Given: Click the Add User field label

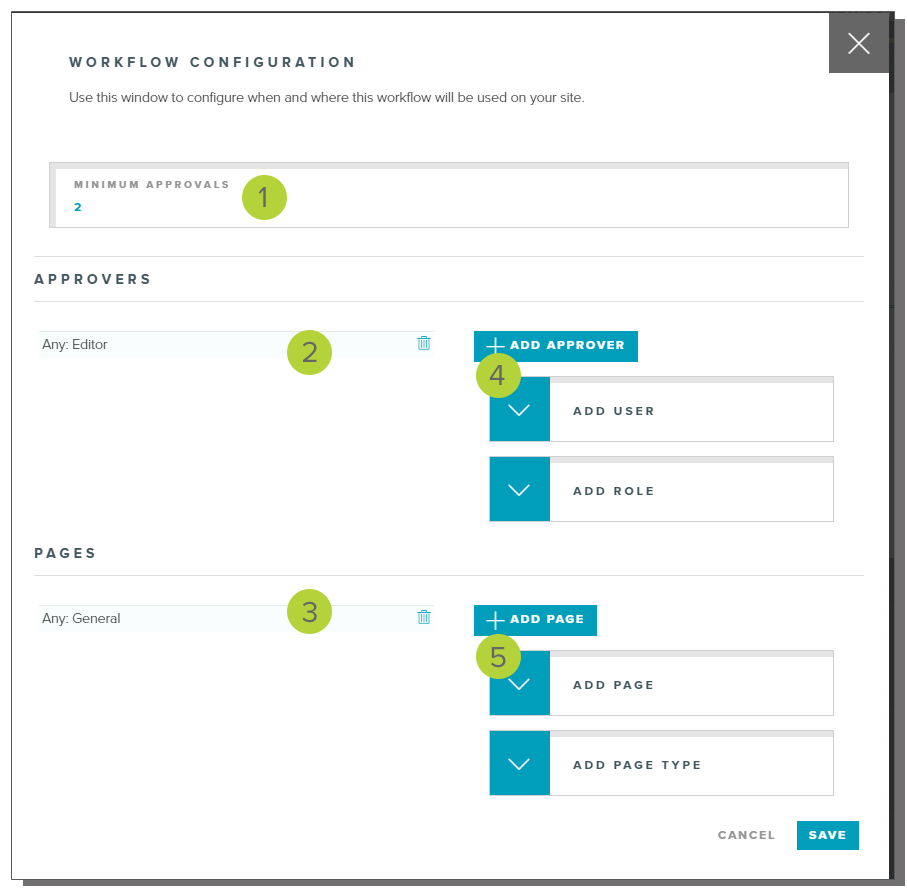Looking at the screenshot, I should (614, 411).
